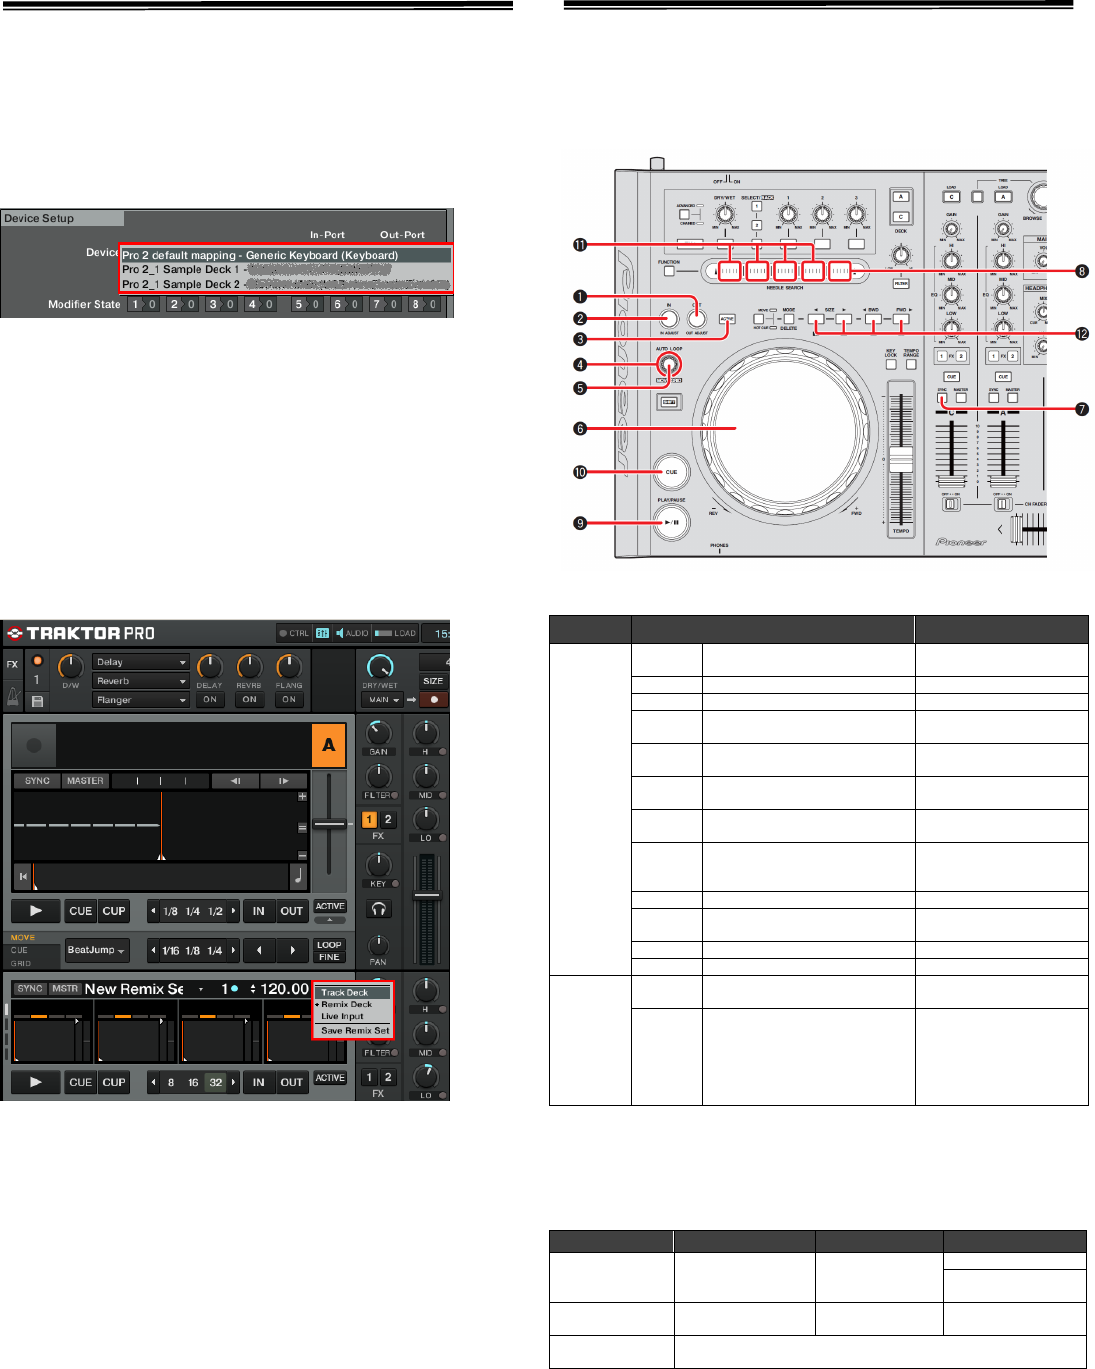The image size is (1095, 1369).
Task: Toggle SYNC on Deck A
Action: (37, 781)
